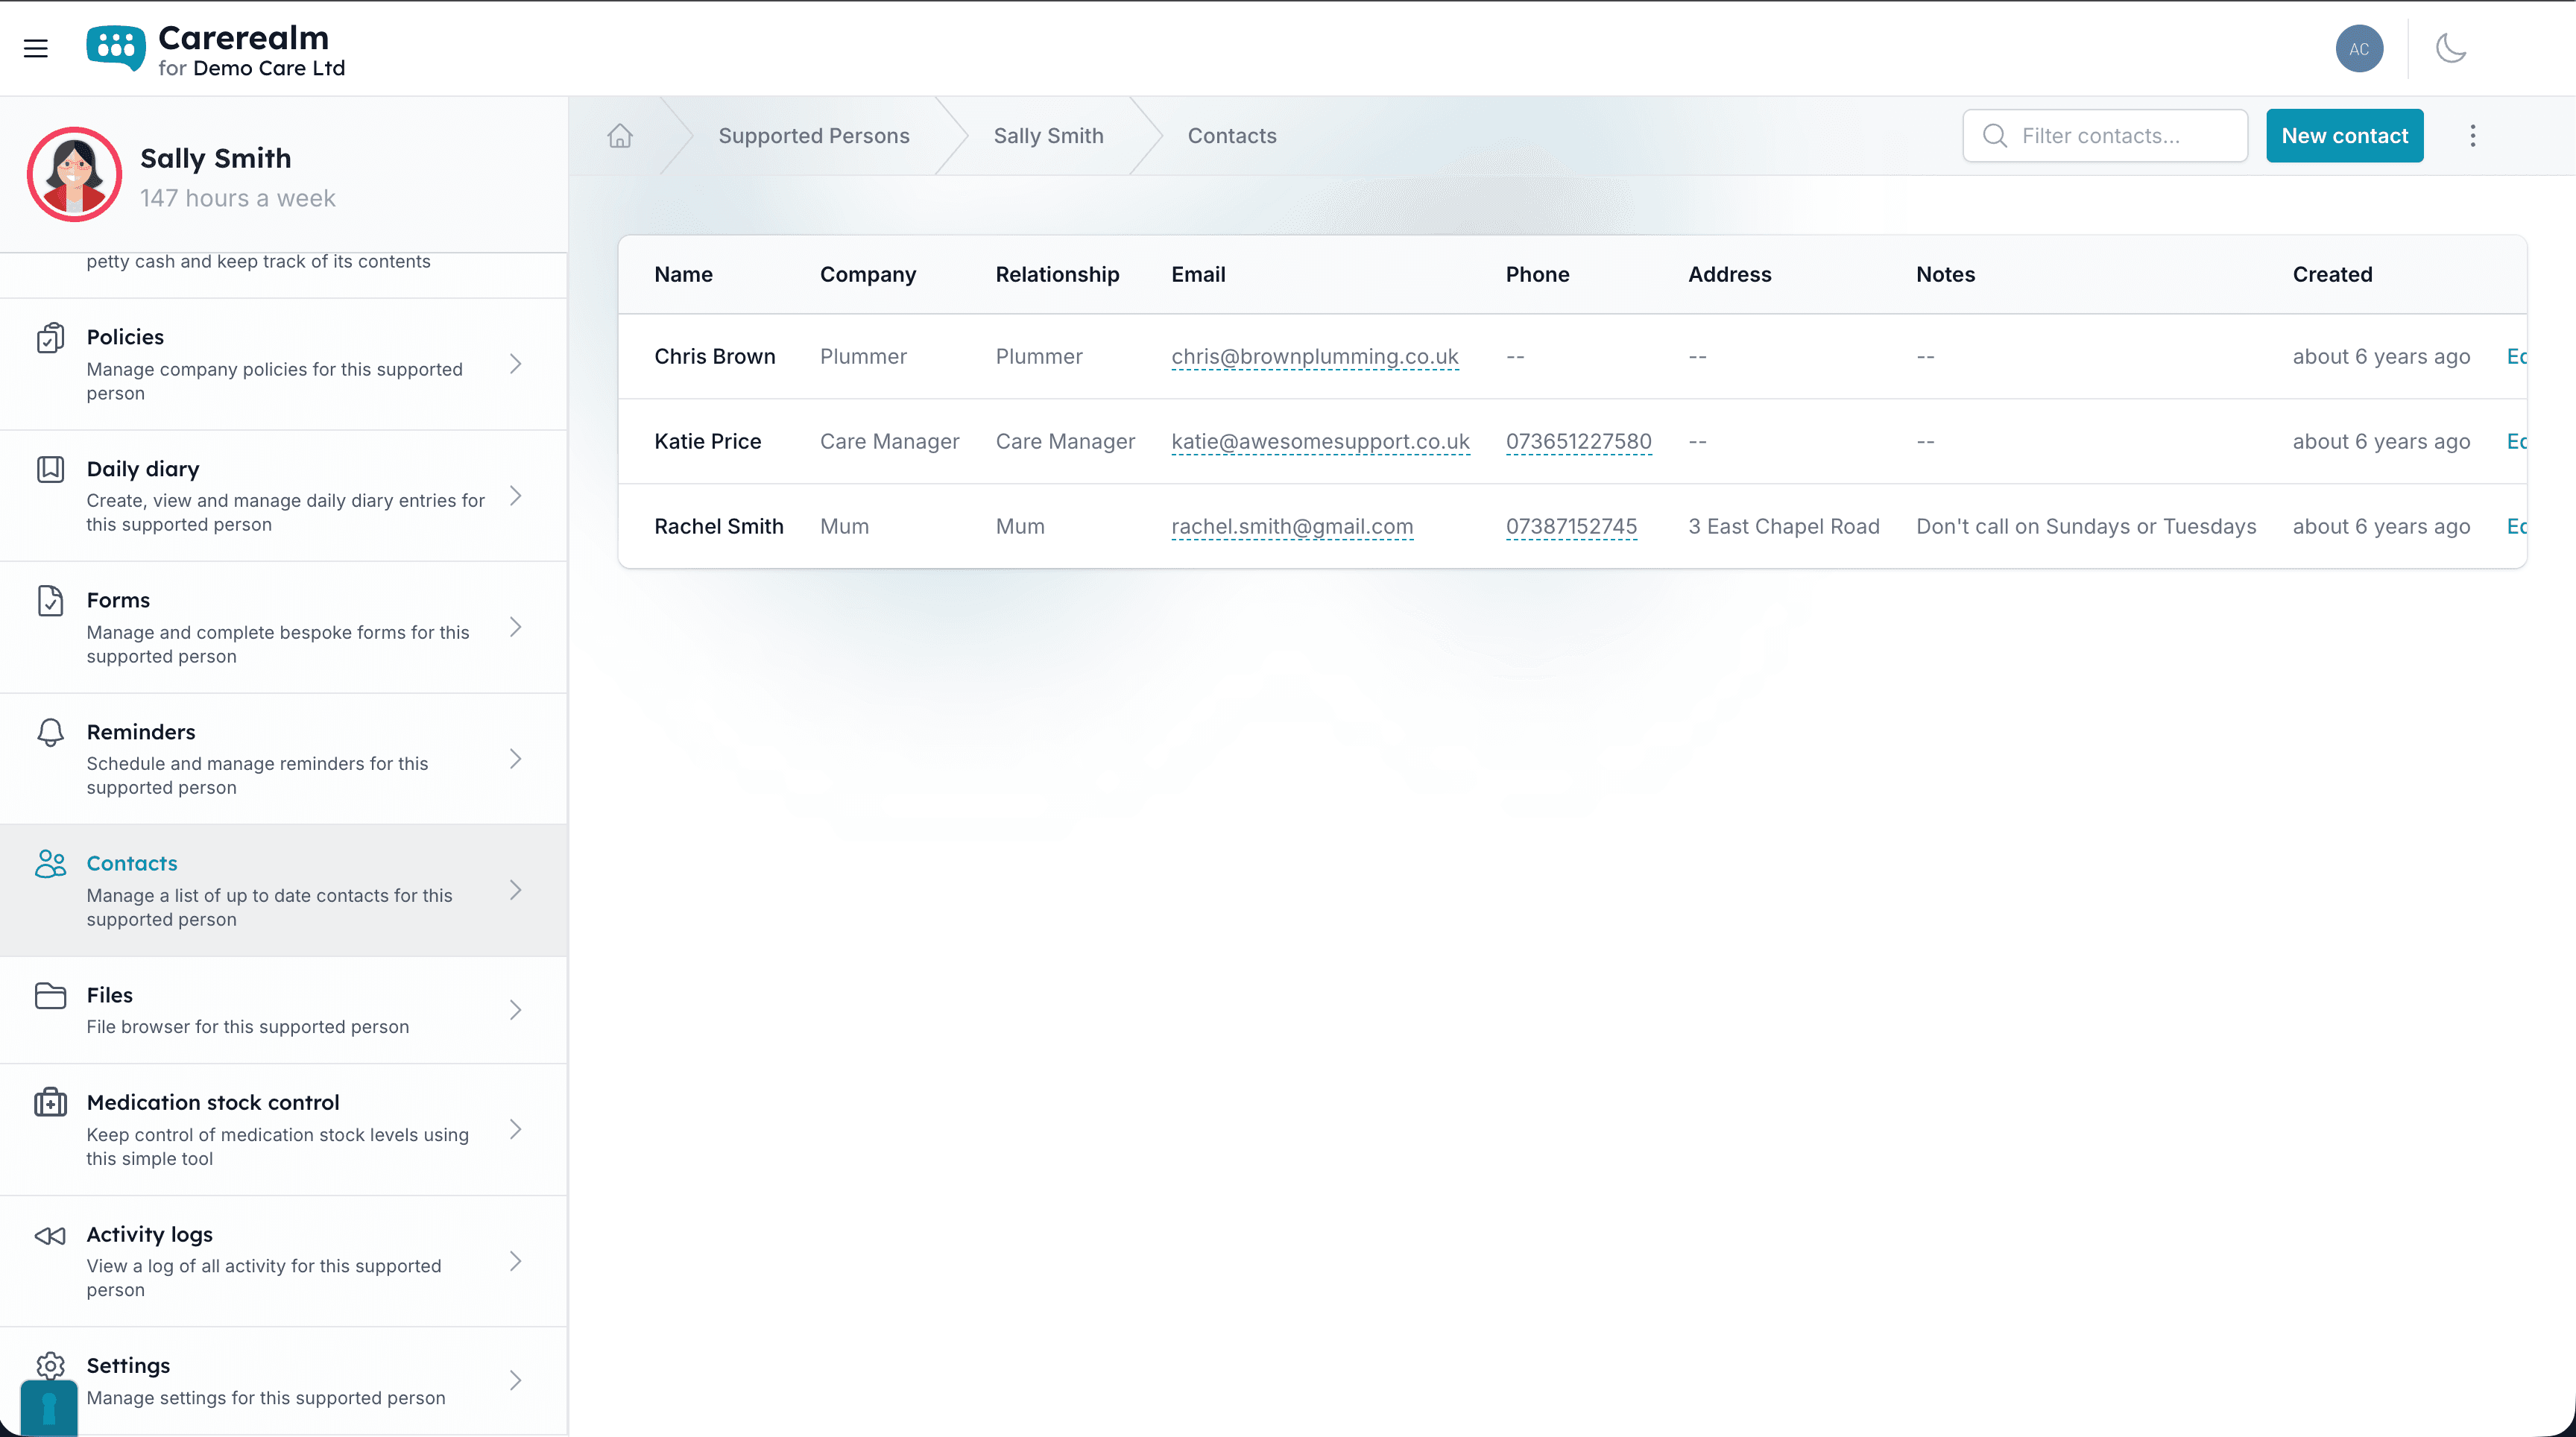Image resolution: width=2576 pixels, height=1437 pixels.
Task: Click the teal keyhole widget at bottom left
Action: (x=49, y=1409)
